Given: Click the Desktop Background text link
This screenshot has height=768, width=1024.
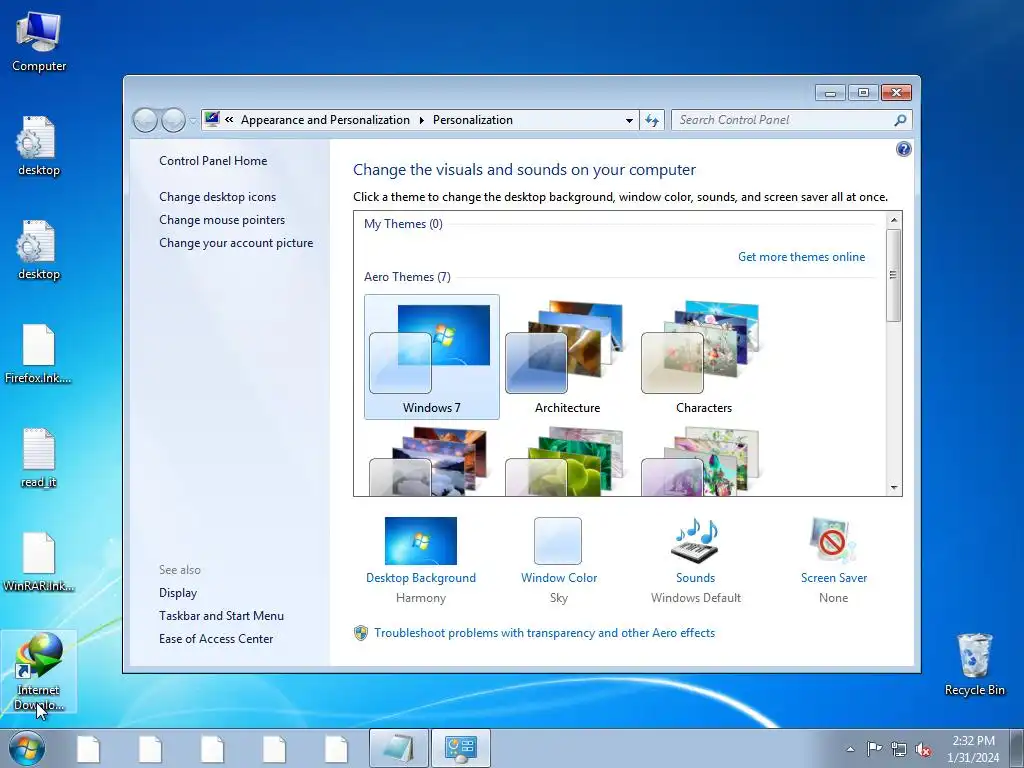Looking at the screenshot, I should tap(421, 578).
